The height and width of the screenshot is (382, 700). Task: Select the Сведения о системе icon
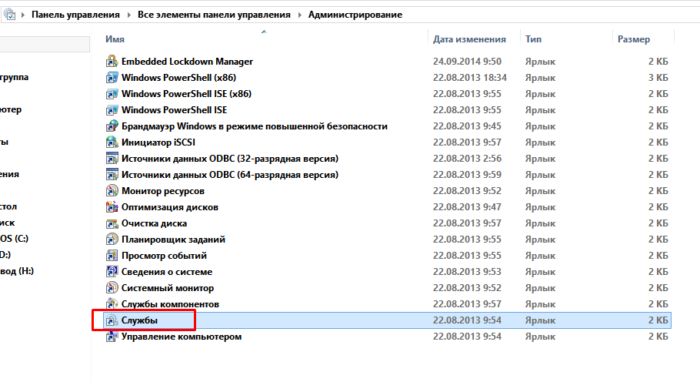112,272
